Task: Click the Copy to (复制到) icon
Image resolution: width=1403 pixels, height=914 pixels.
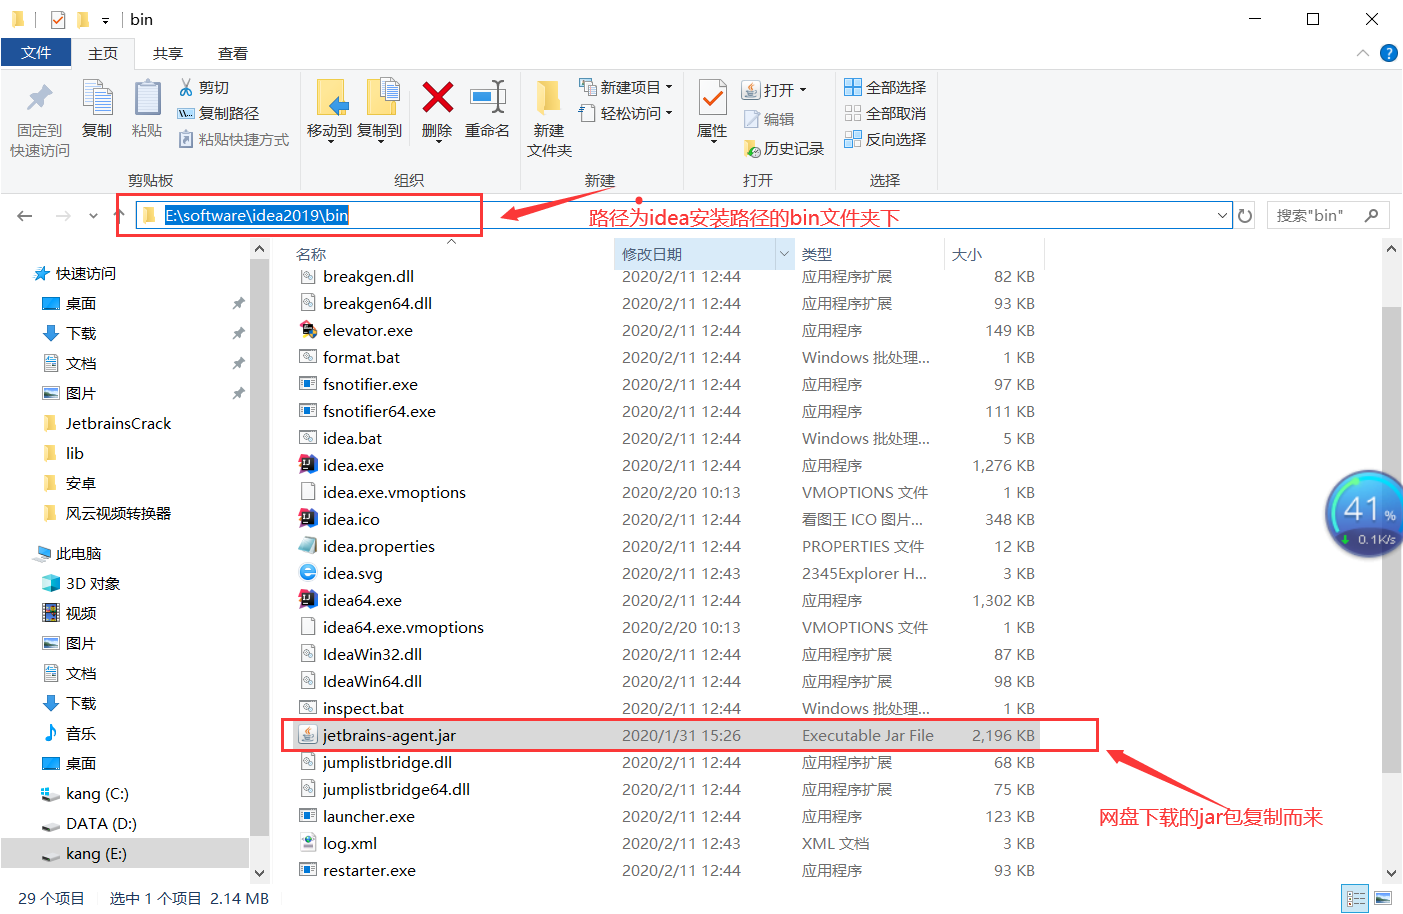Action: [x=382, y=98]
